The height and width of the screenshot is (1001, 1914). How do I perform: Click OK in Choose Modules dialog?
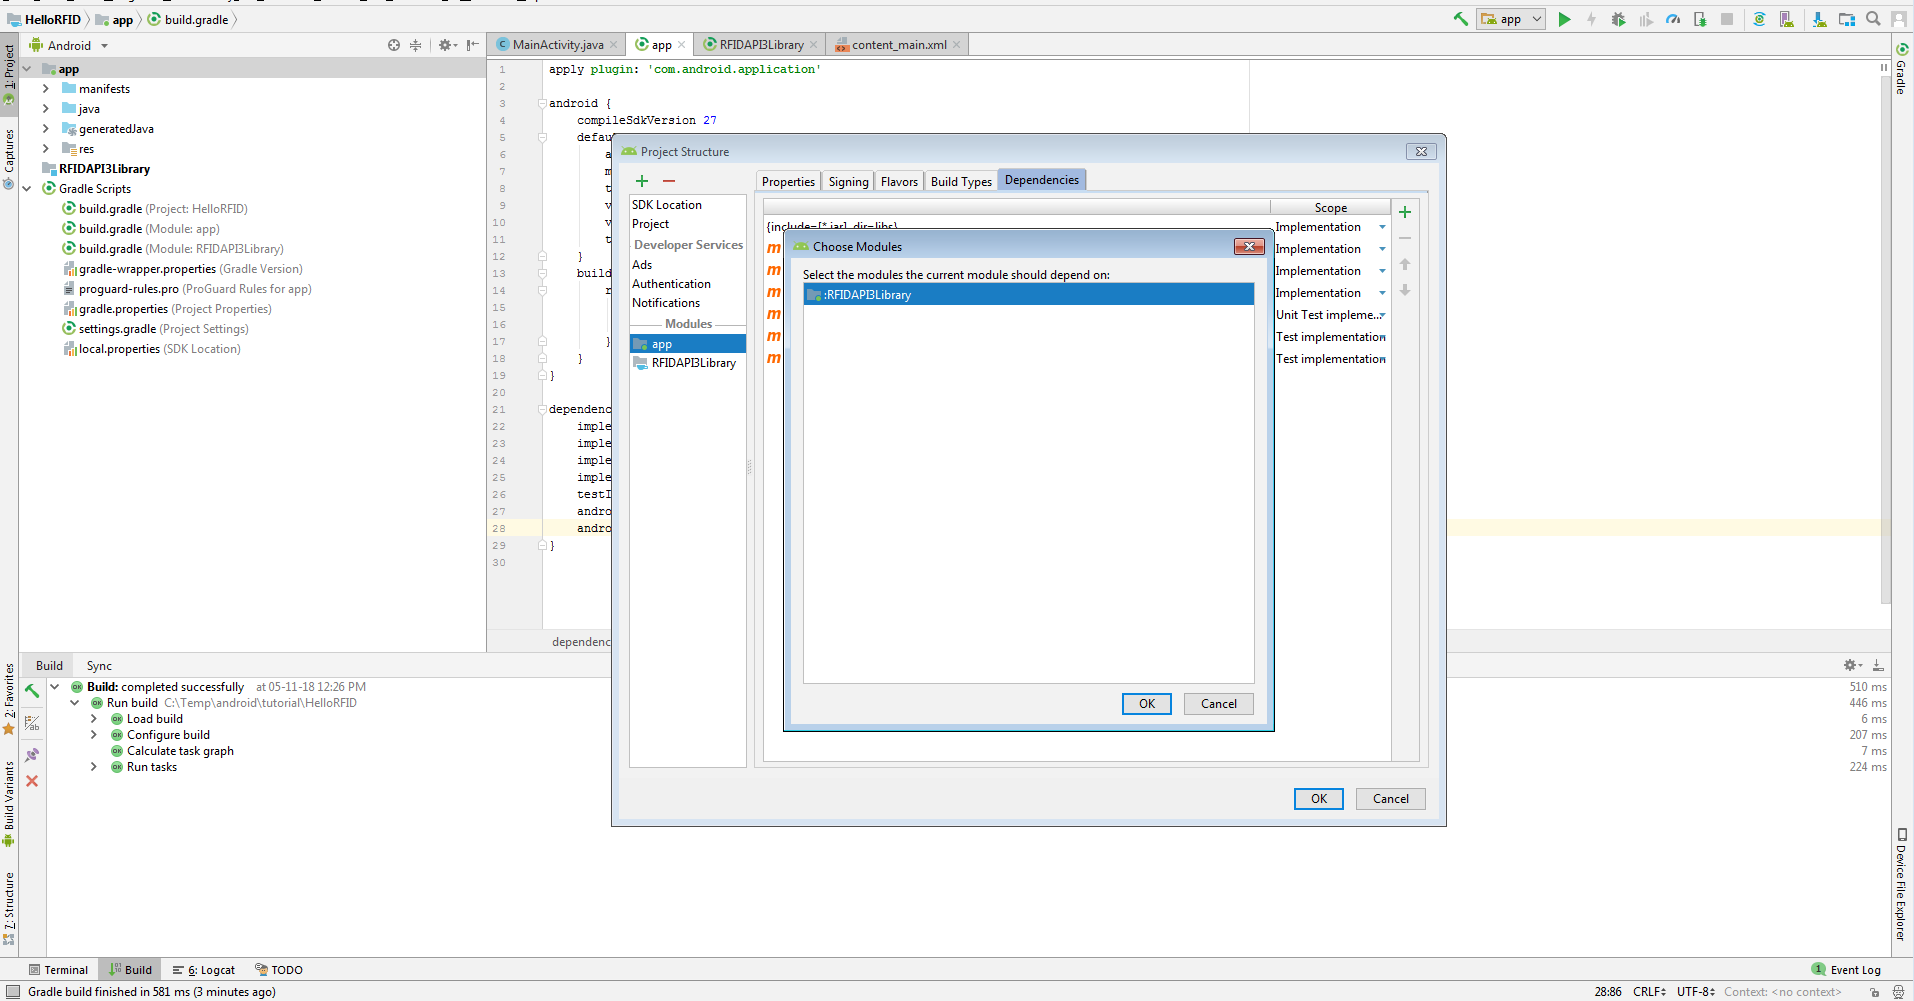tap(1146, 704)
